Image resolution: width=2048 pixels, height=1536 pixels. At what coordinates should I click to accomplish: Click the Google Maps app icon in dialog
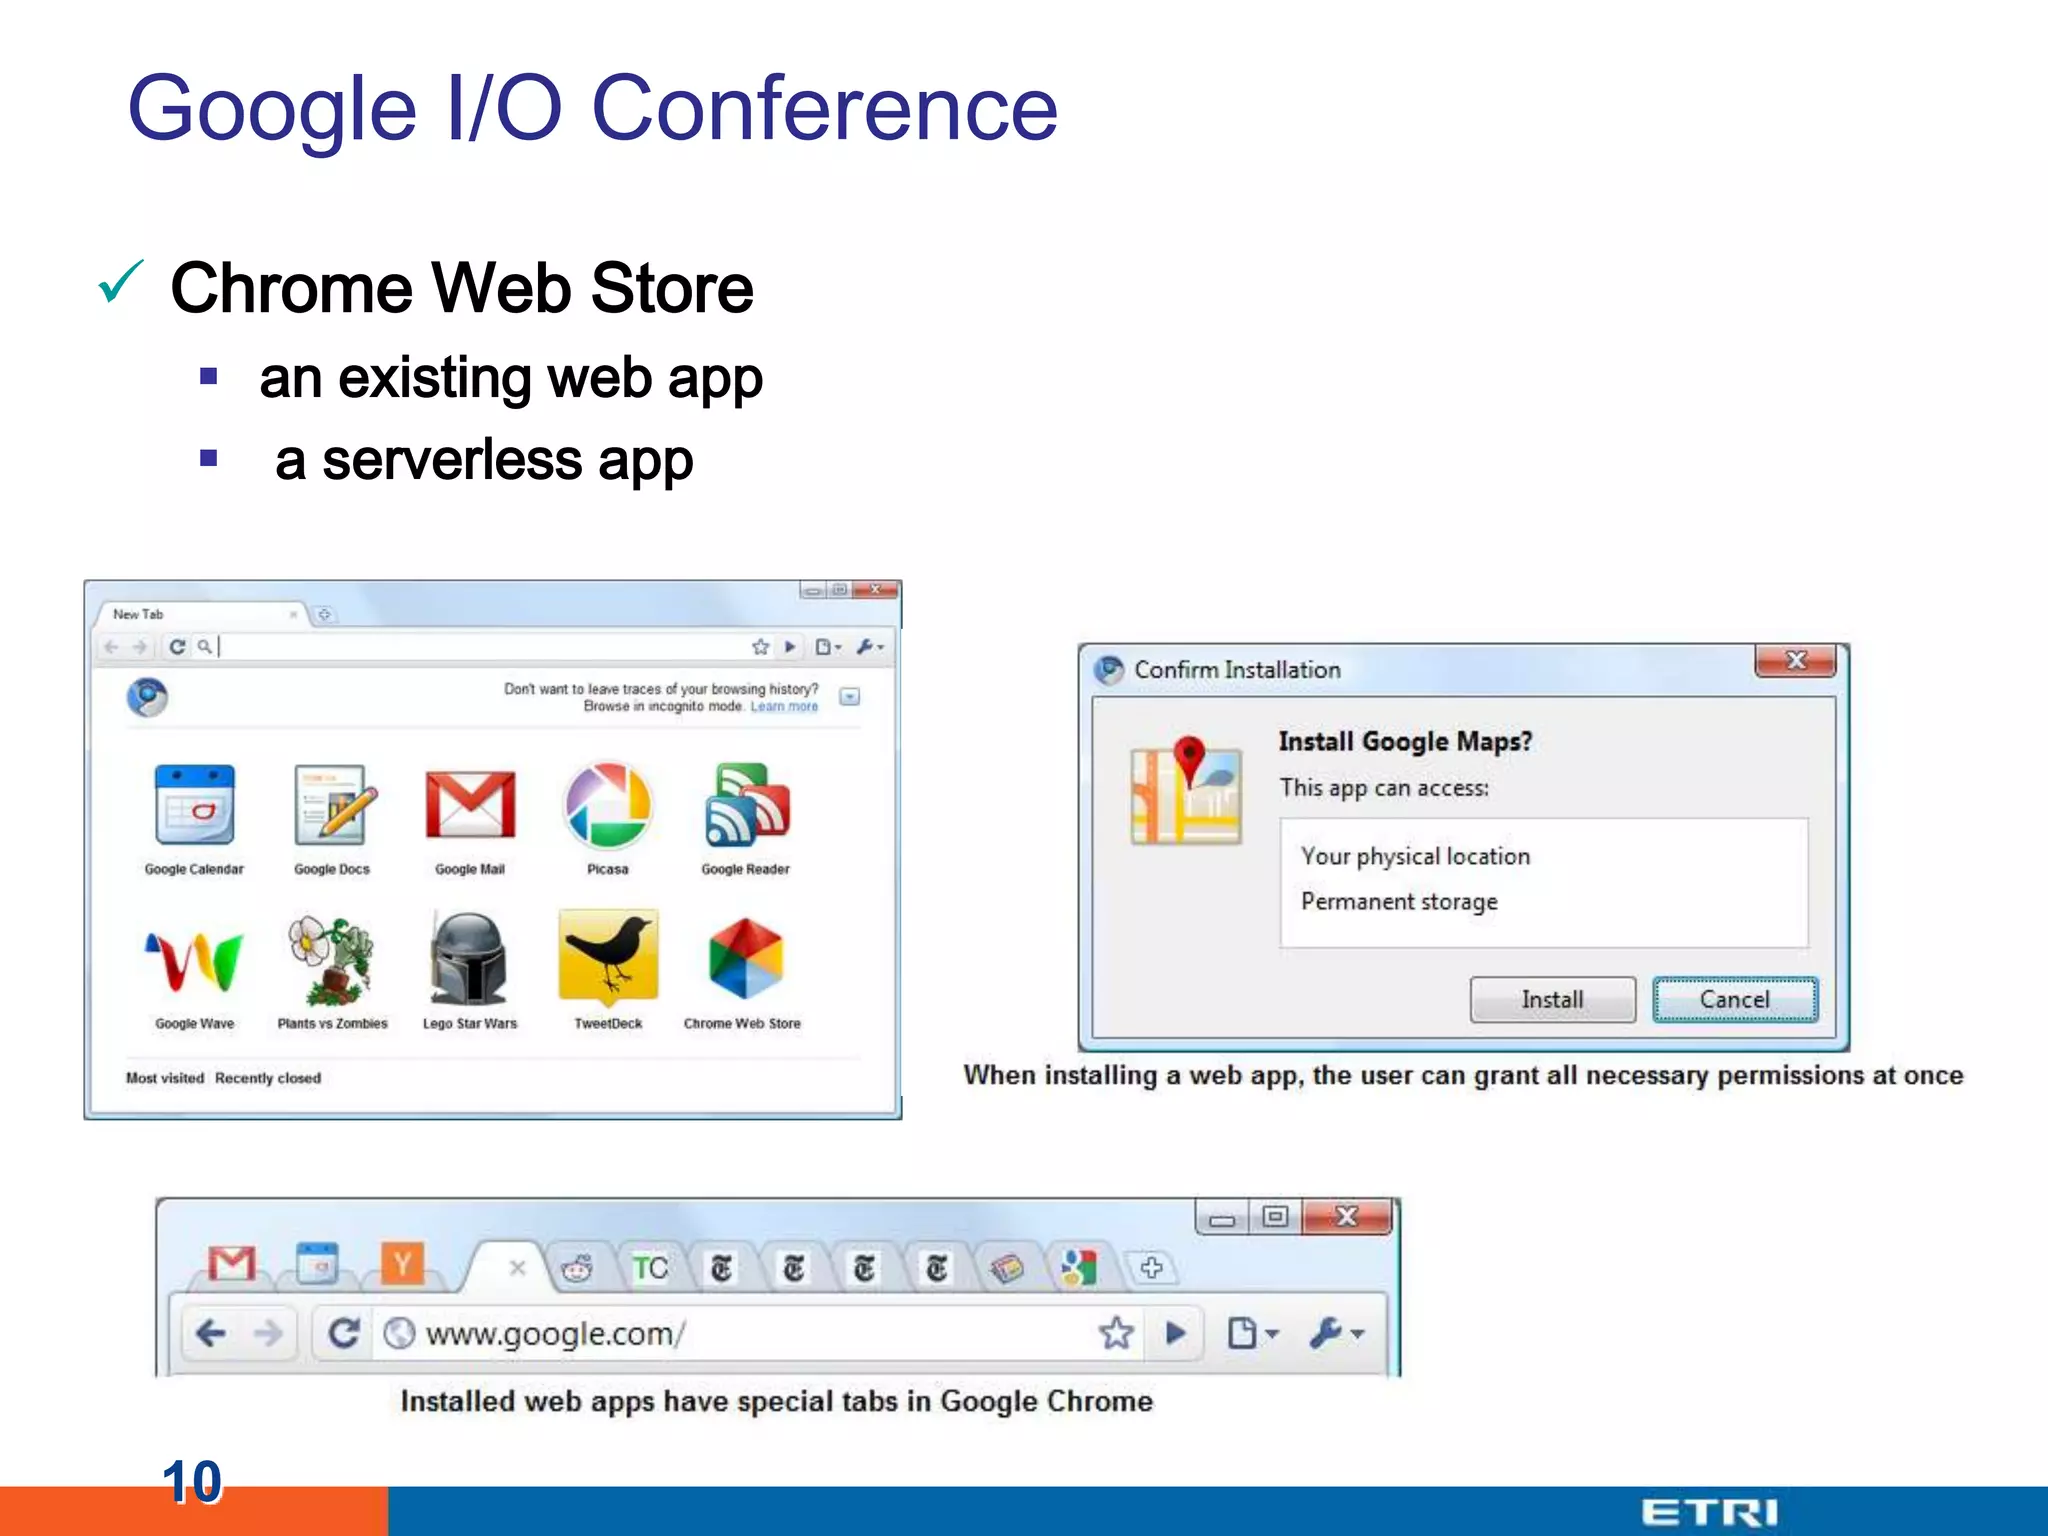(x=1186, y=790)
